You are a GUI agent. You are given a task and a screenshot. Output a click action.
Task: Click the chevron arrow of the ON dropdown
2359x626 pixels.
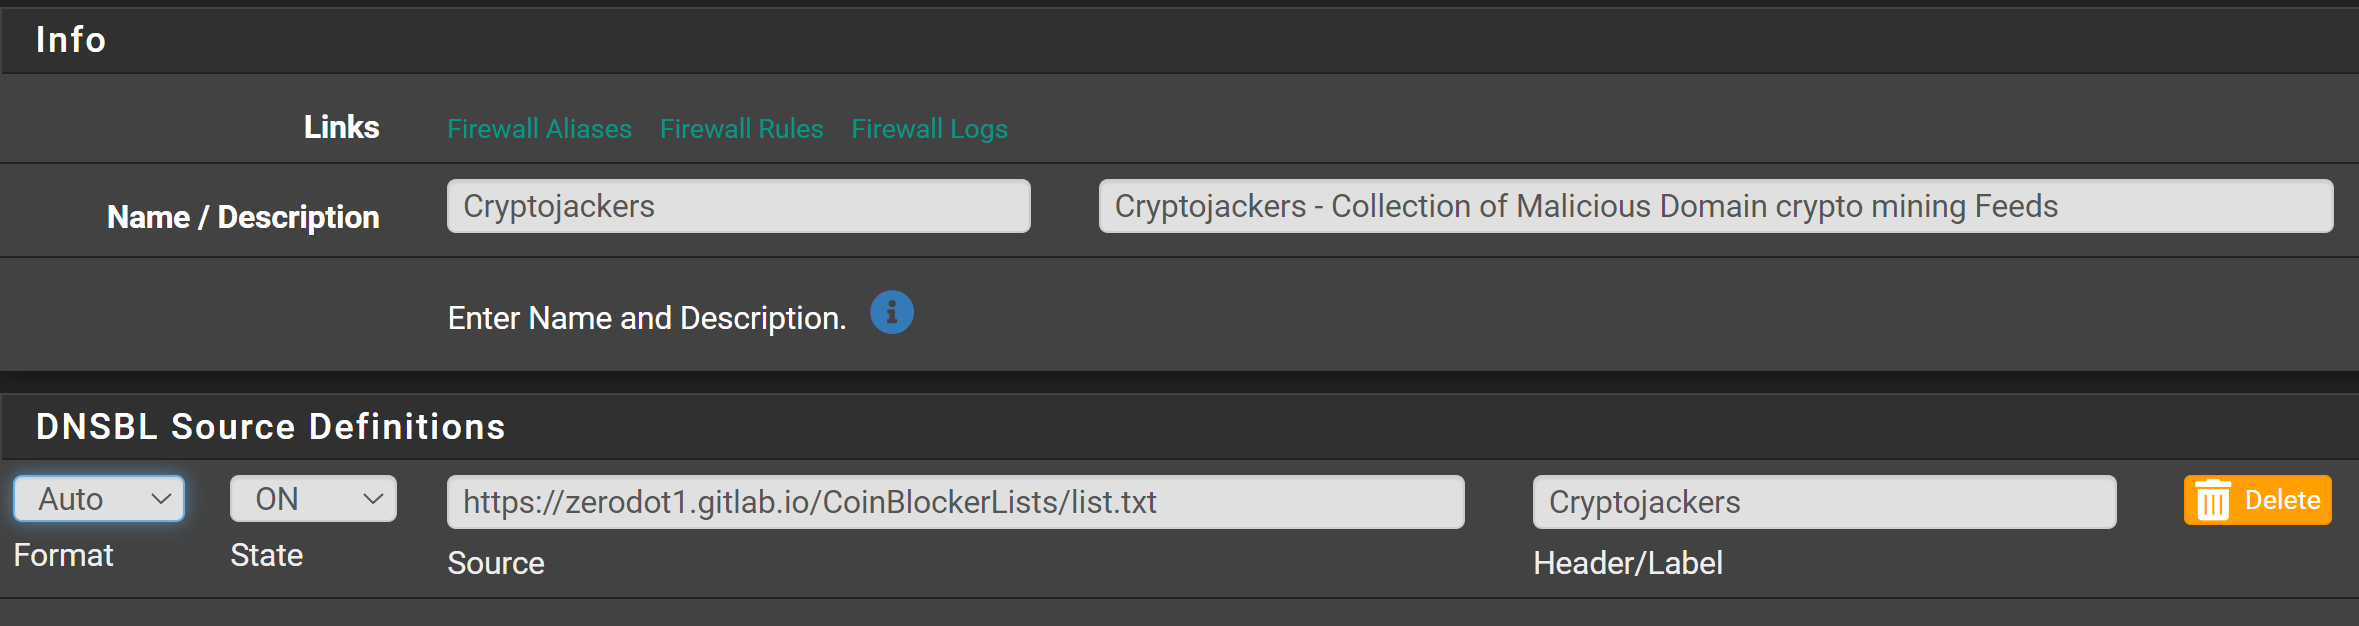[x=373, y=499]
